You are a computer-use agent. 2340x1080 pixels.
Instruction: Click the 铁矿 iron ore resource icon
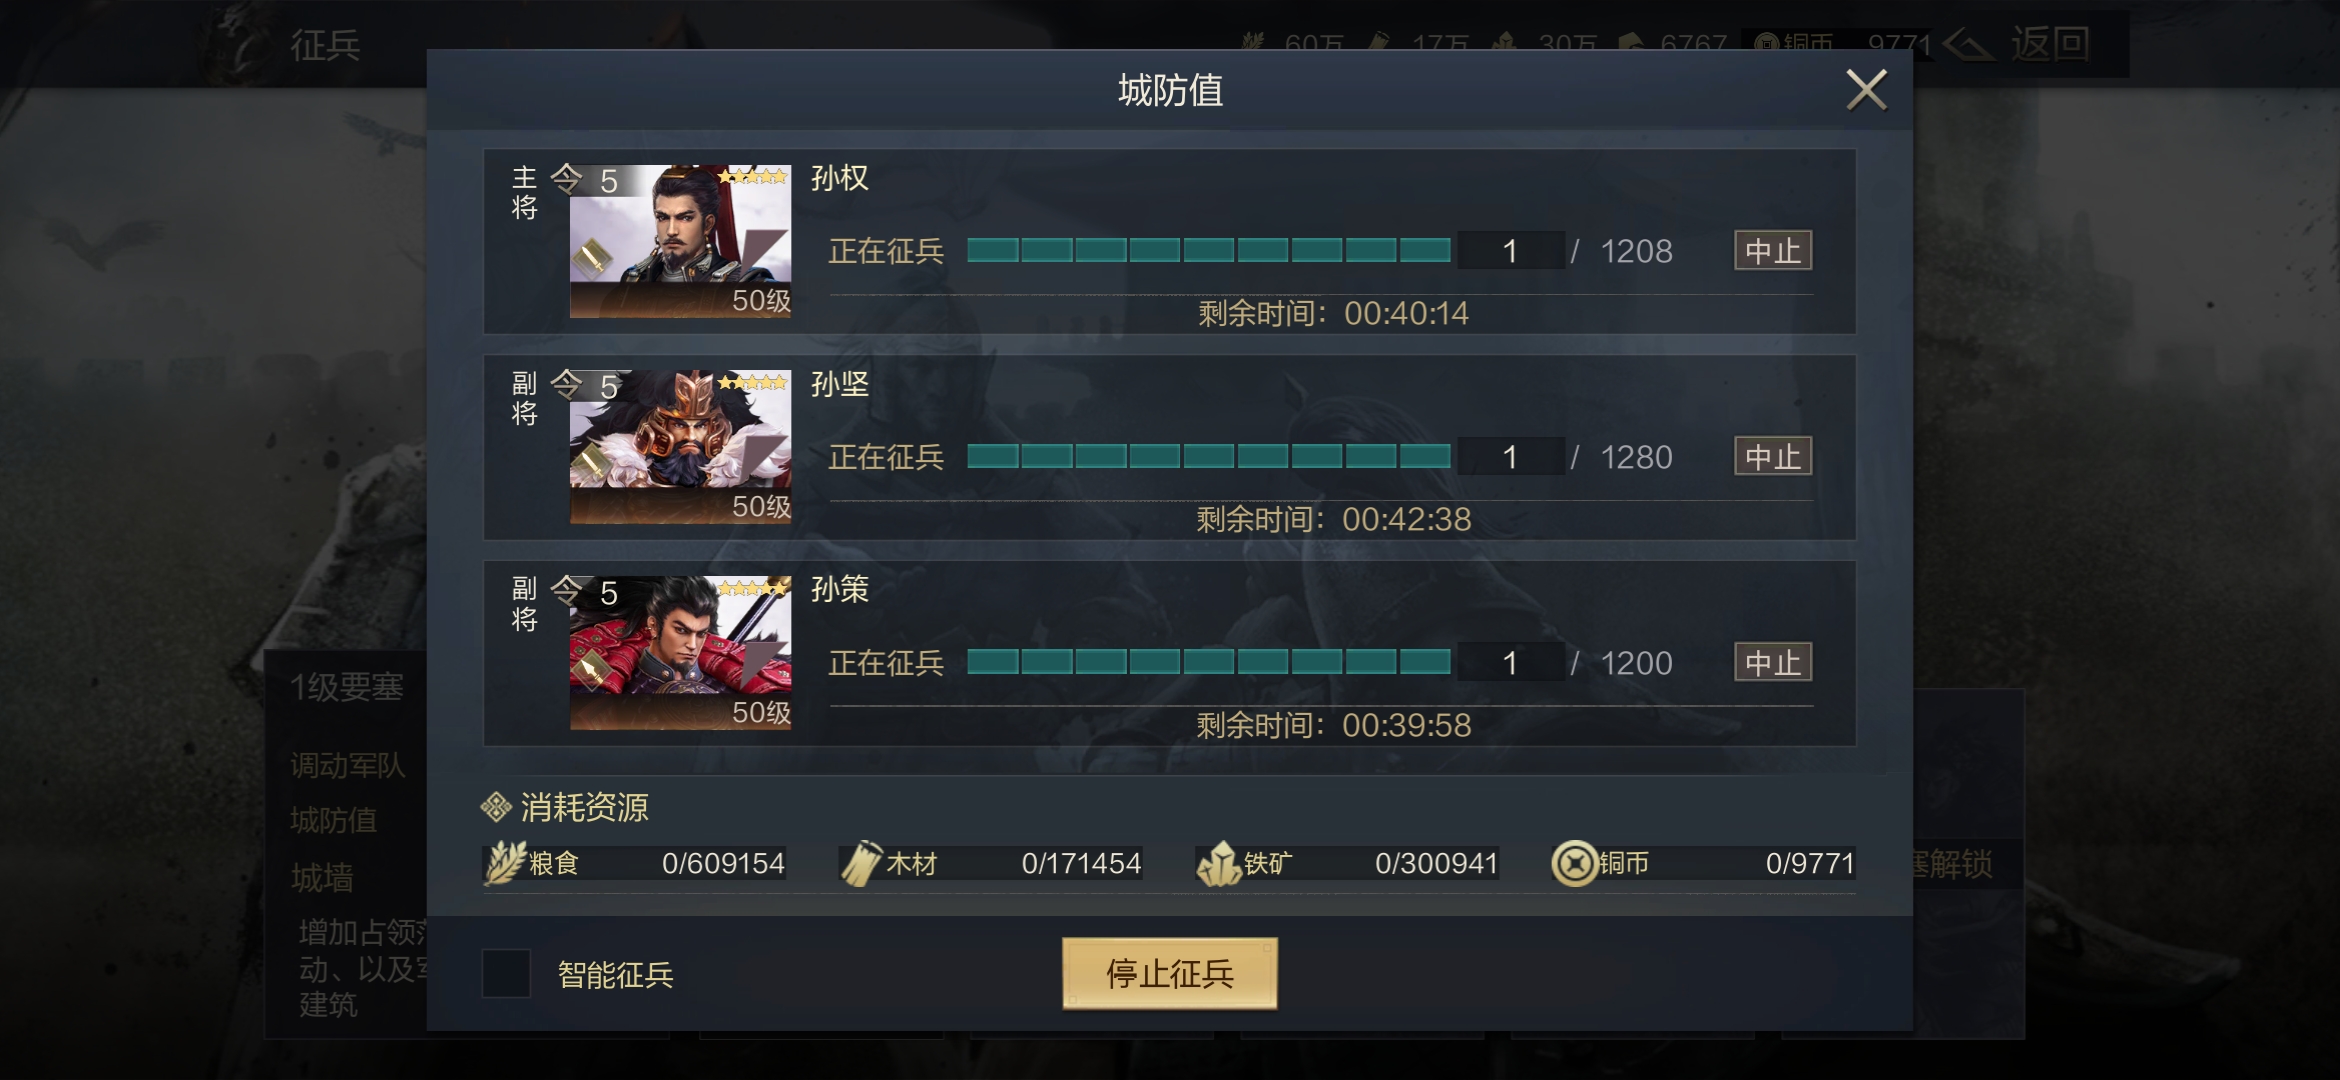1219,863
